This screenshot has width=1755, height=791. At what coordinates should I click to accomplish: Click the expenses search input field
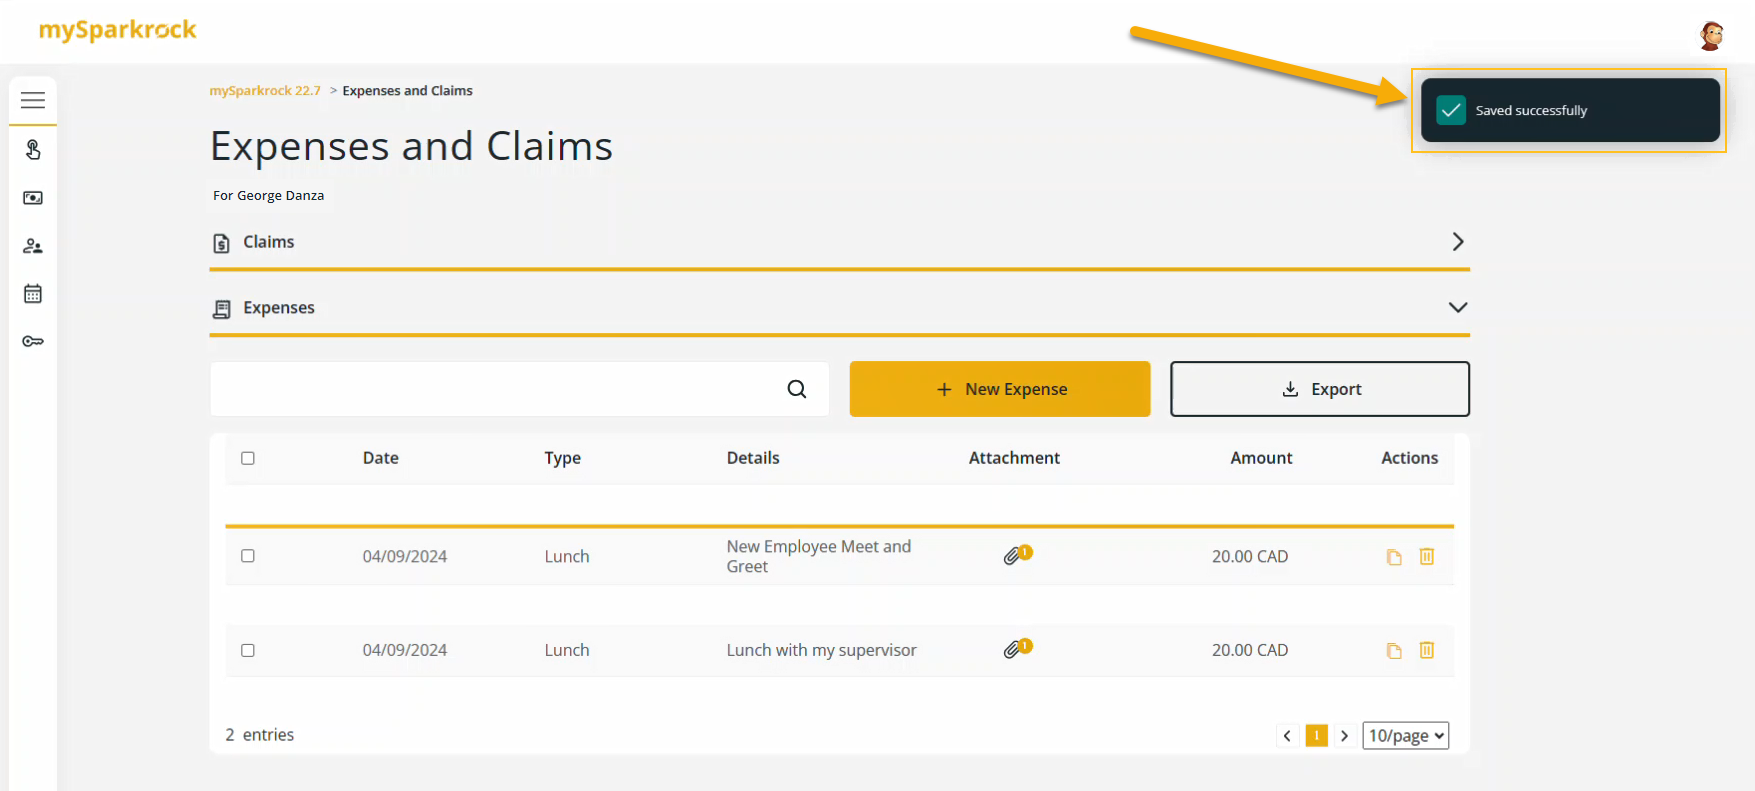click(x=495, y=389)
